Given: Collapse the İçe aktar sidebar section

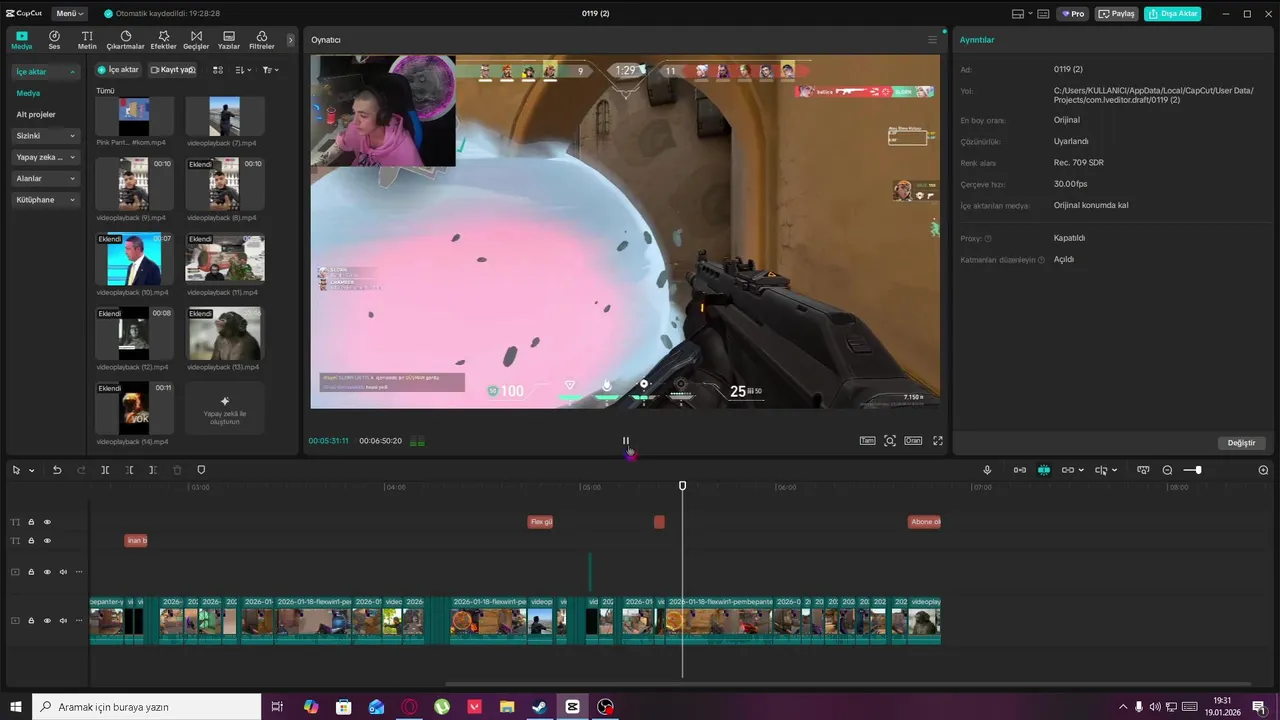Looking at the screenshot, I should (46, 72).
